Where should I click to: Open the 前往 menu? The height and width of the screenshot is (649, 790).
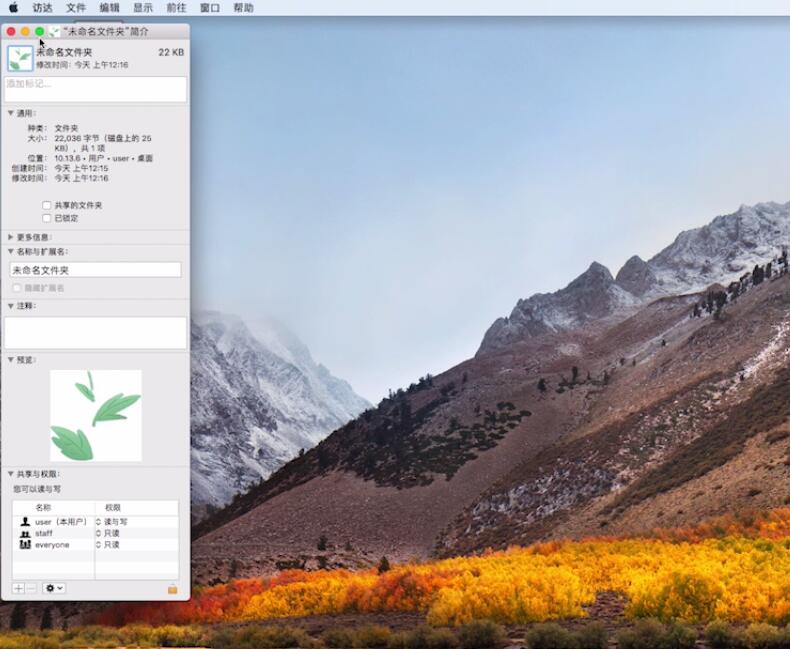coord(176,8)
